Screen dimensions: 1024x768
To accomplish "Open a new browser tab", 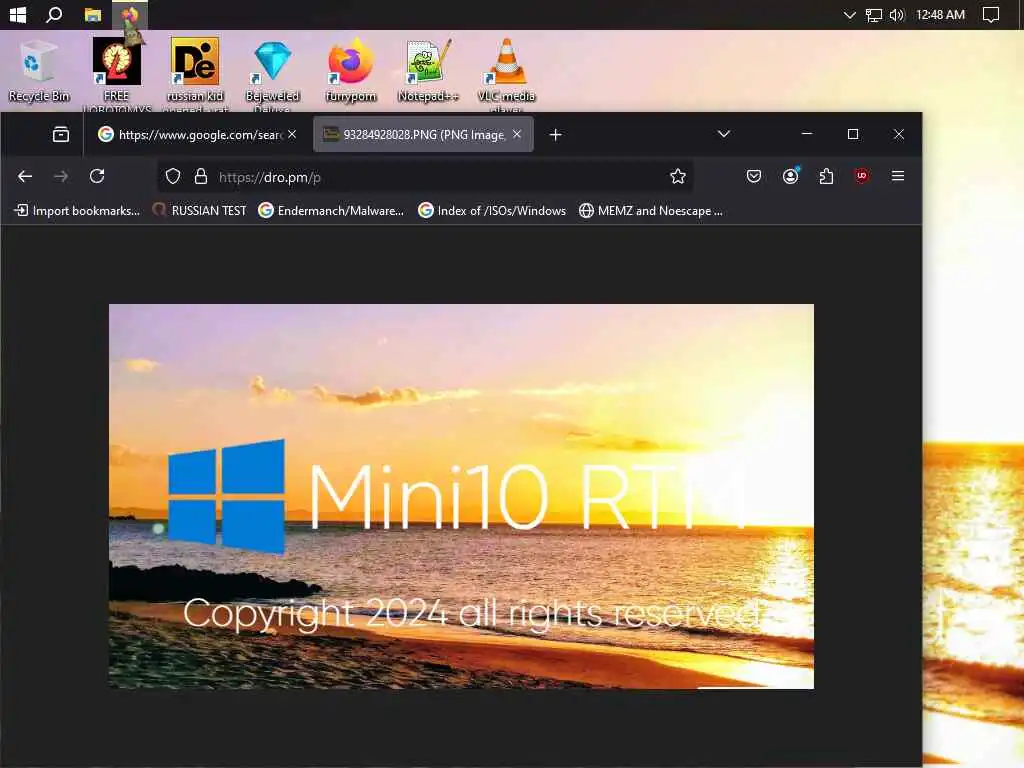I will pos(555,135).
